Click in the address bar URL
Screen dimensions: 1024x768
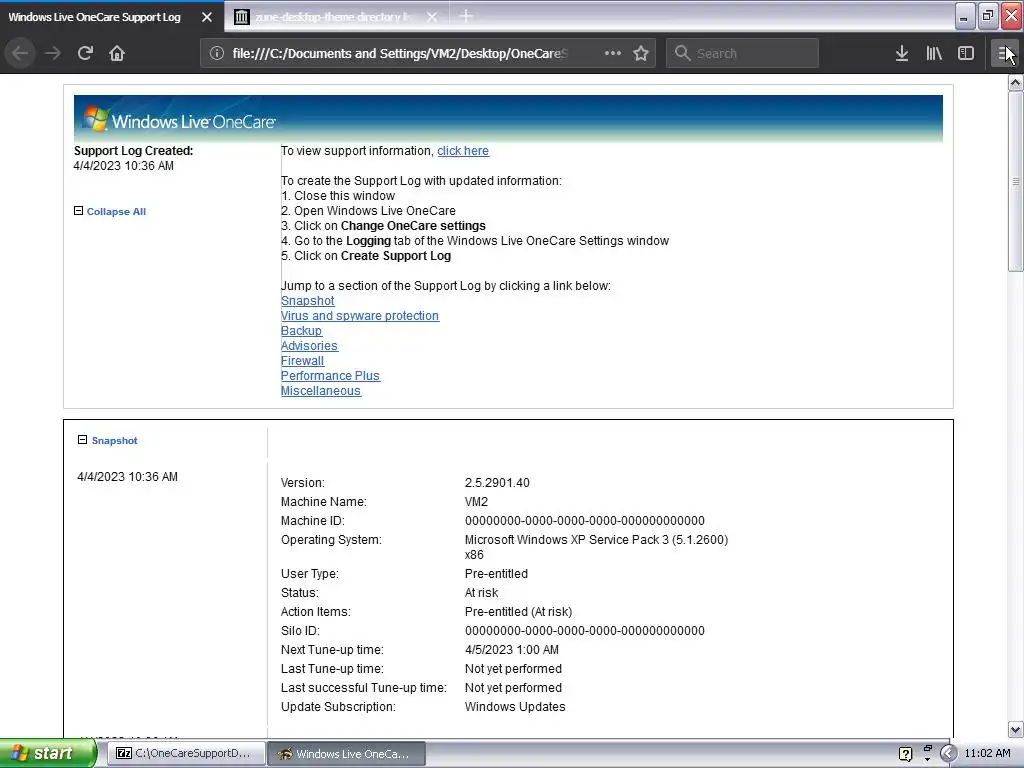pyautogui.click(x=400, y=54)
